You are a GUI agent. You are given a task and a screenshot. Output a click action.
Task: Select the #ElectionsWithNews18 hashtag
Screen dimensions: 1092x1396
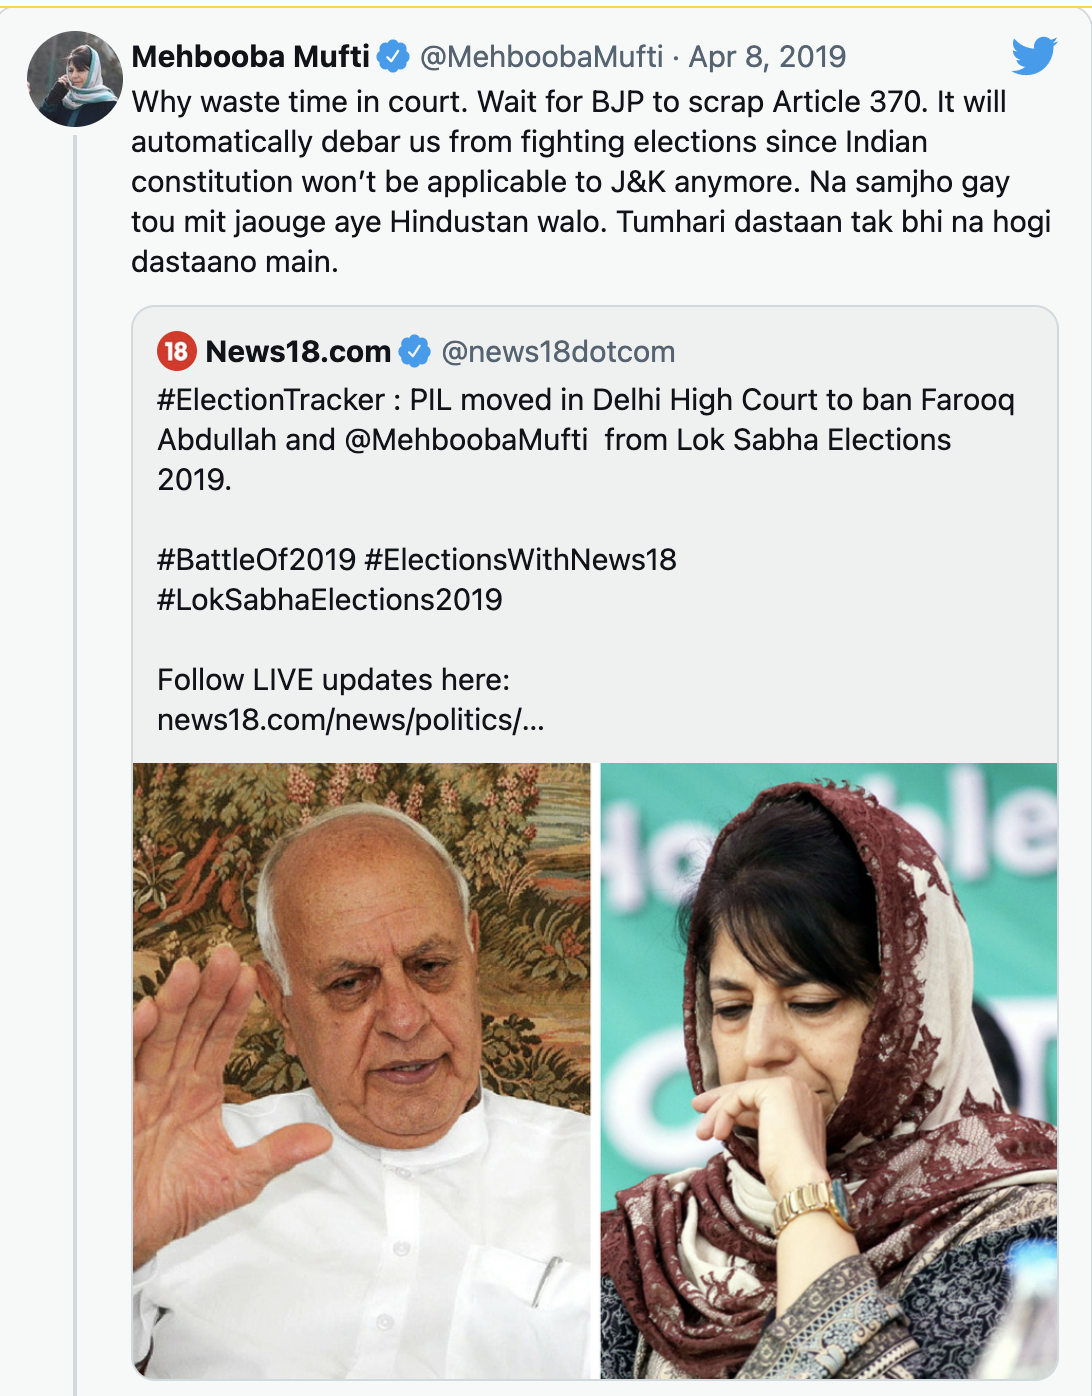click(520, 560)
